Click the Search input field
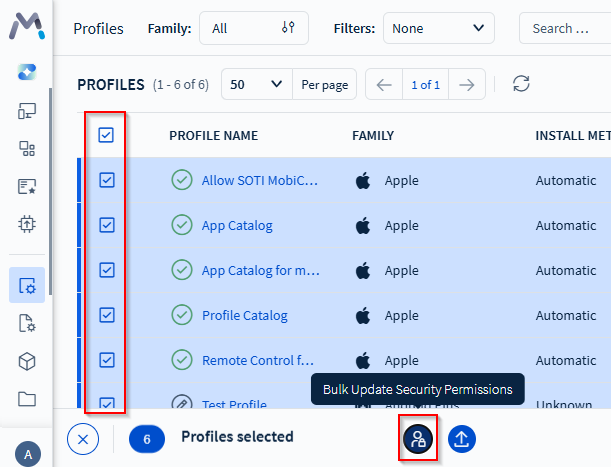This screenshot has width=611, height=467. pyautogui.click(x=568, y=28)
